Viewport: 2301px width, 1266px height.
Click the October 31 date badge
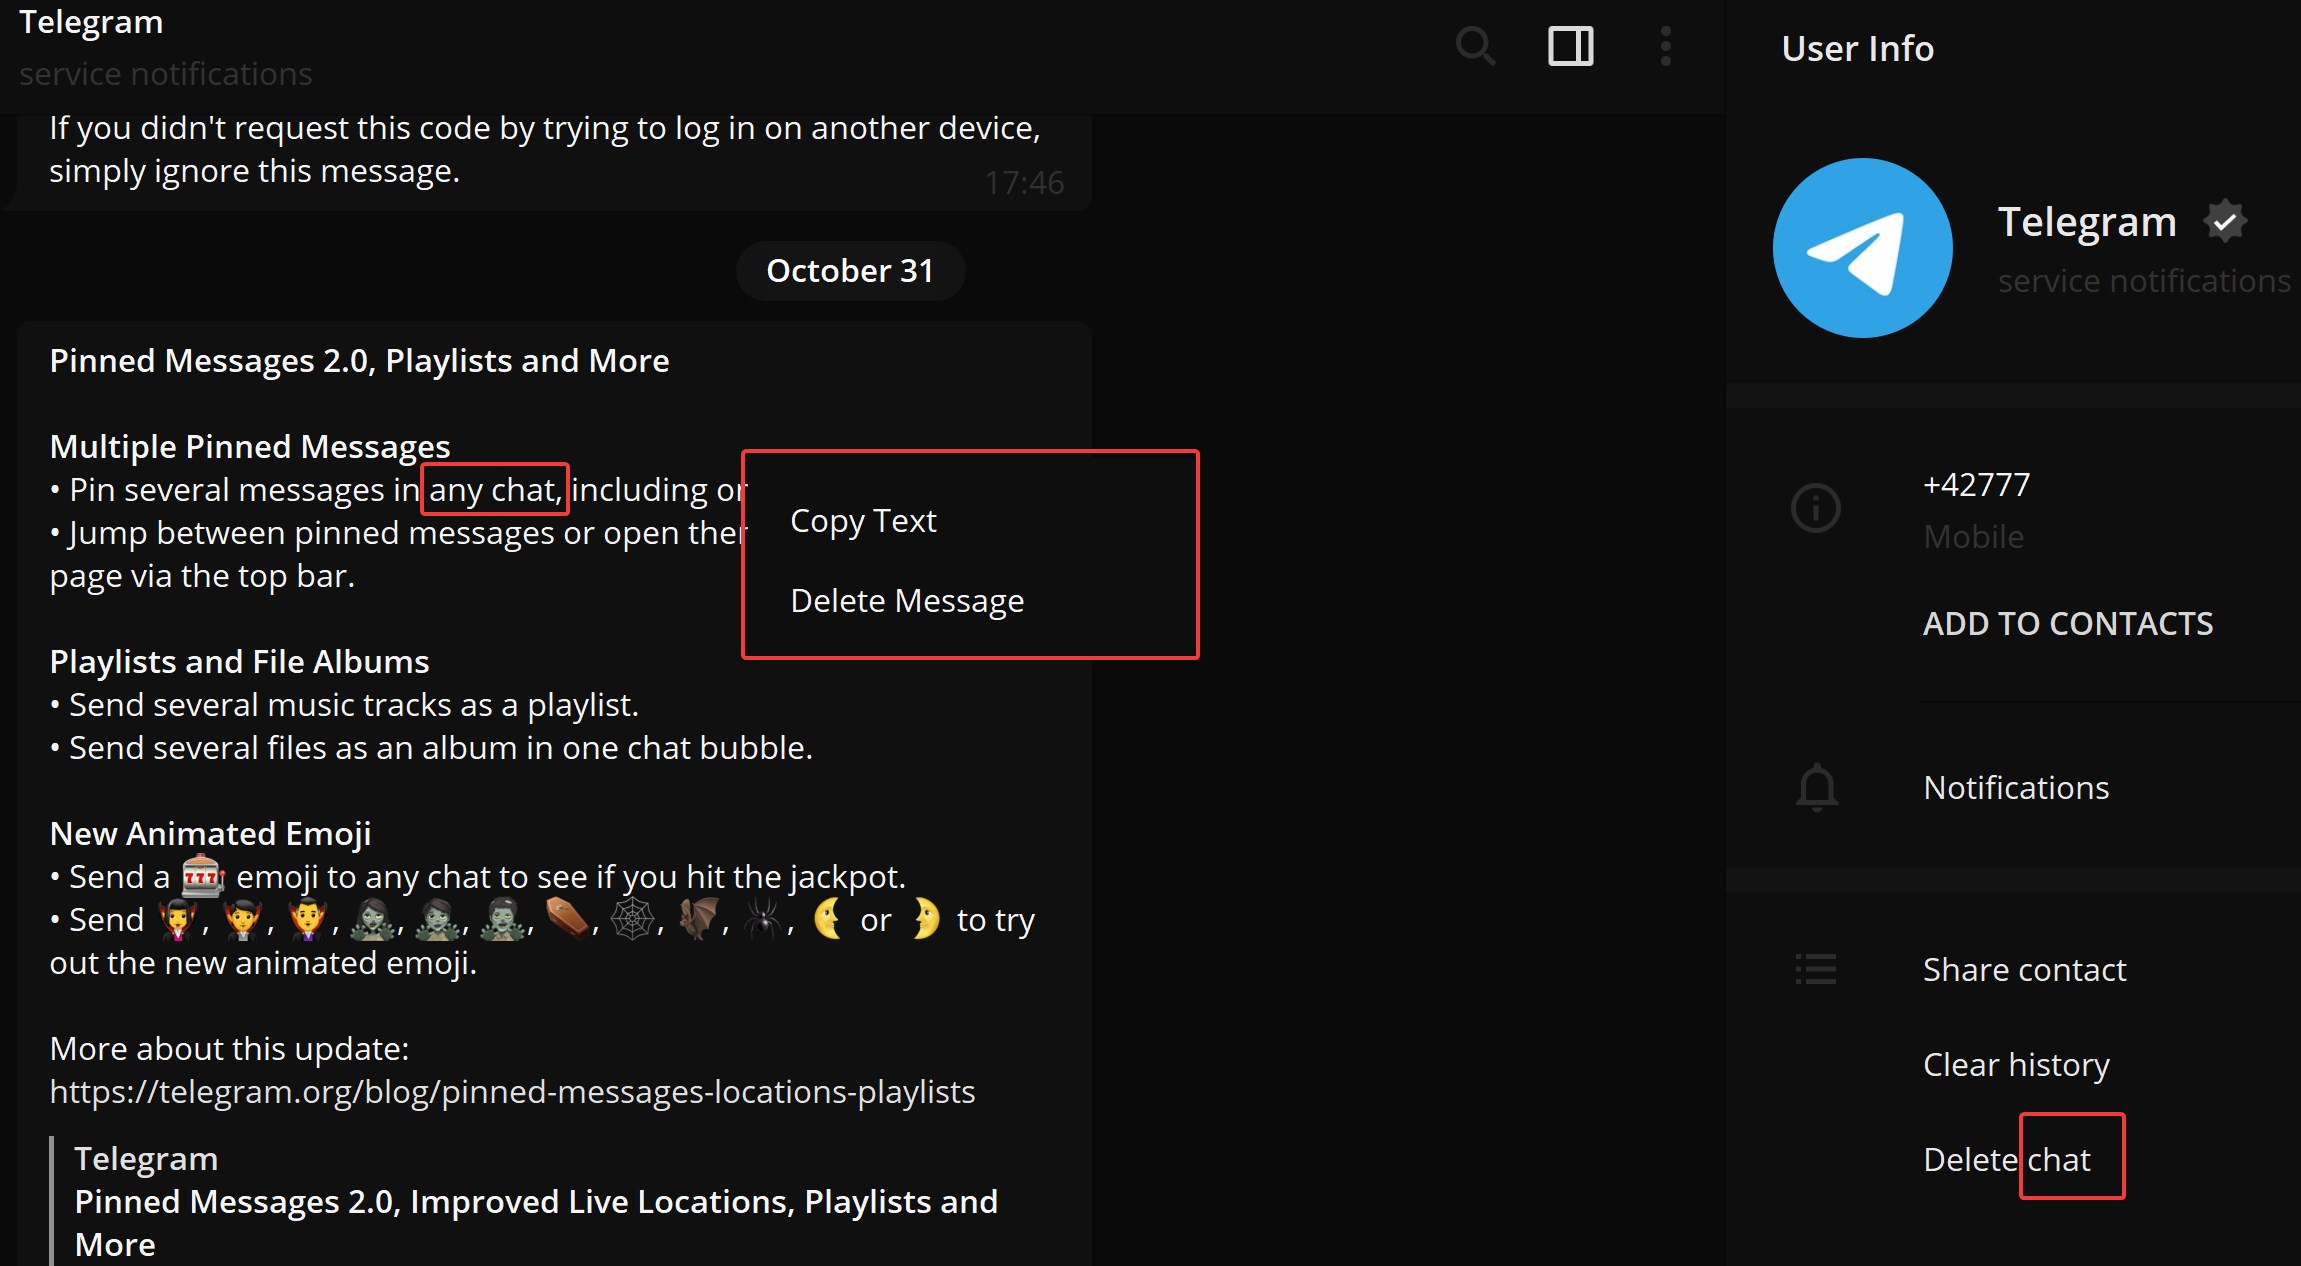[x=850, y=269]
